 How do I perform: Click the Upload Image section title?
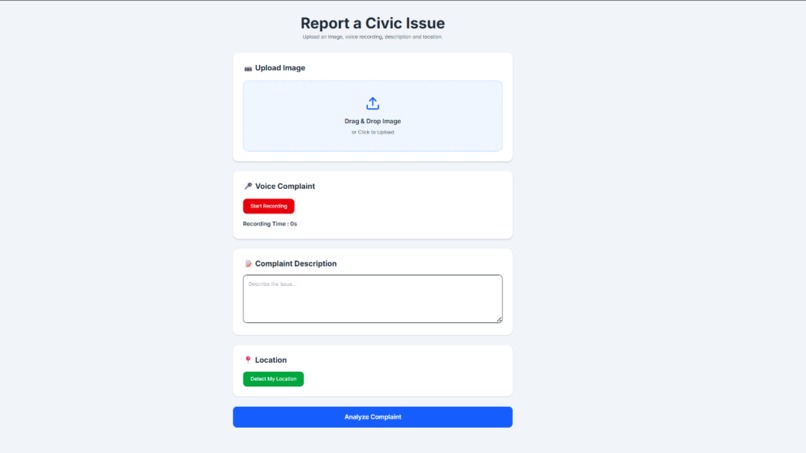pos(280,68)
